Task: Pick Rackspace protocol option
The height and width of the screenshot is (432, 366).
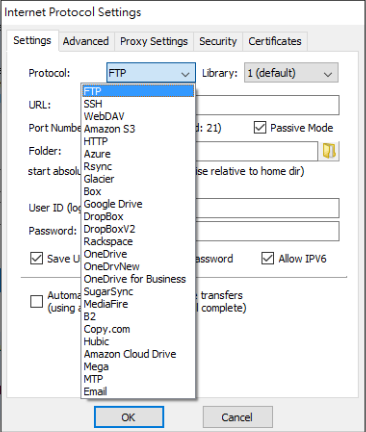Action: (138, 241)
